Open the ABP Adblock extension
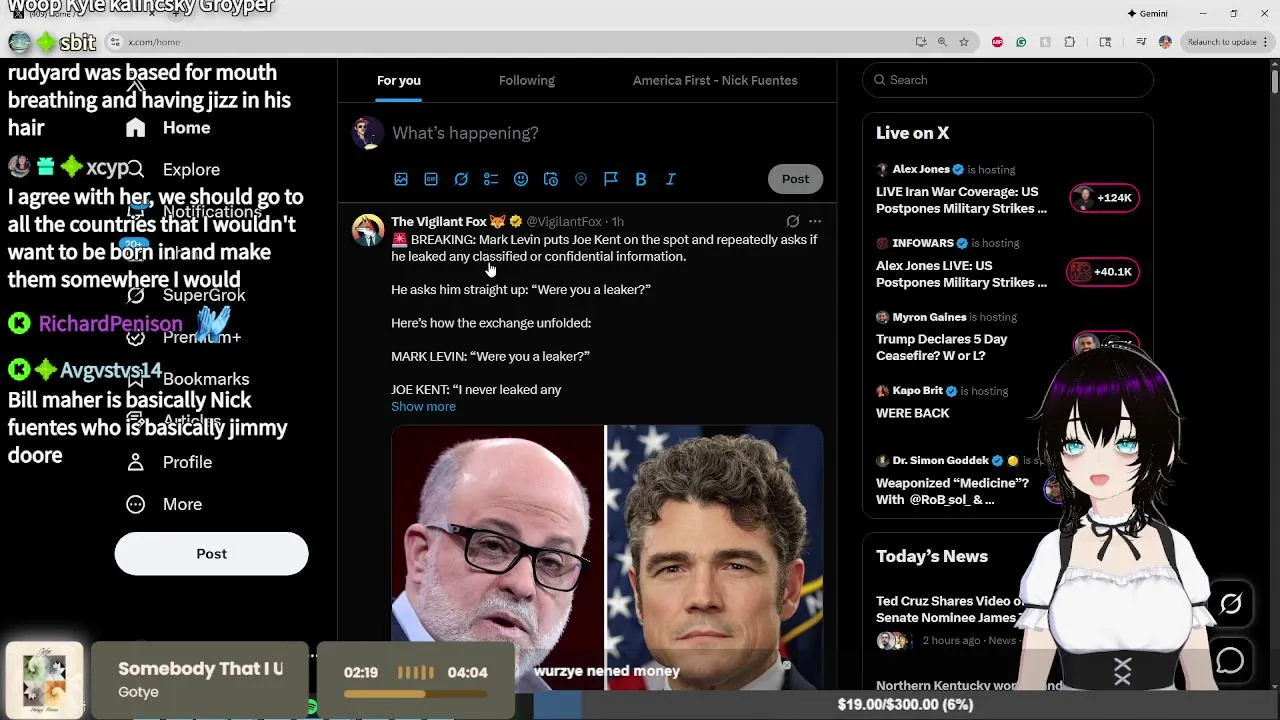Image resolution: width=1280 pixels, height=720 pixels. coord(997,42)
